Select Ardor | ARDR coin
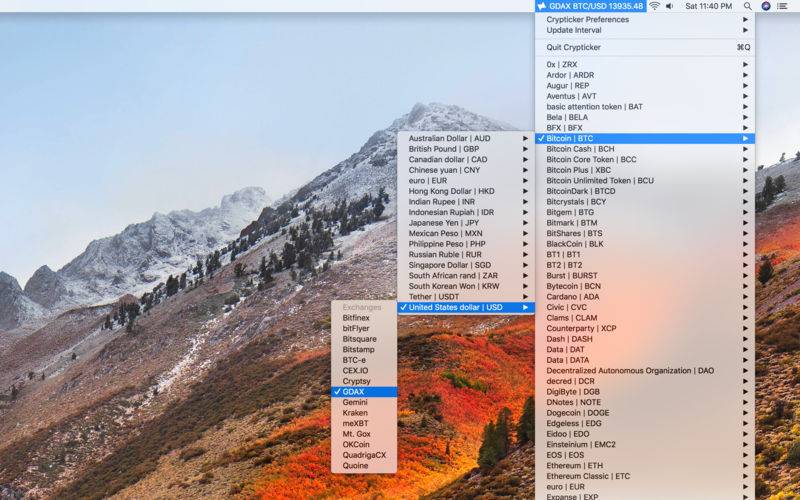800x500 pixels. [645, 75]
